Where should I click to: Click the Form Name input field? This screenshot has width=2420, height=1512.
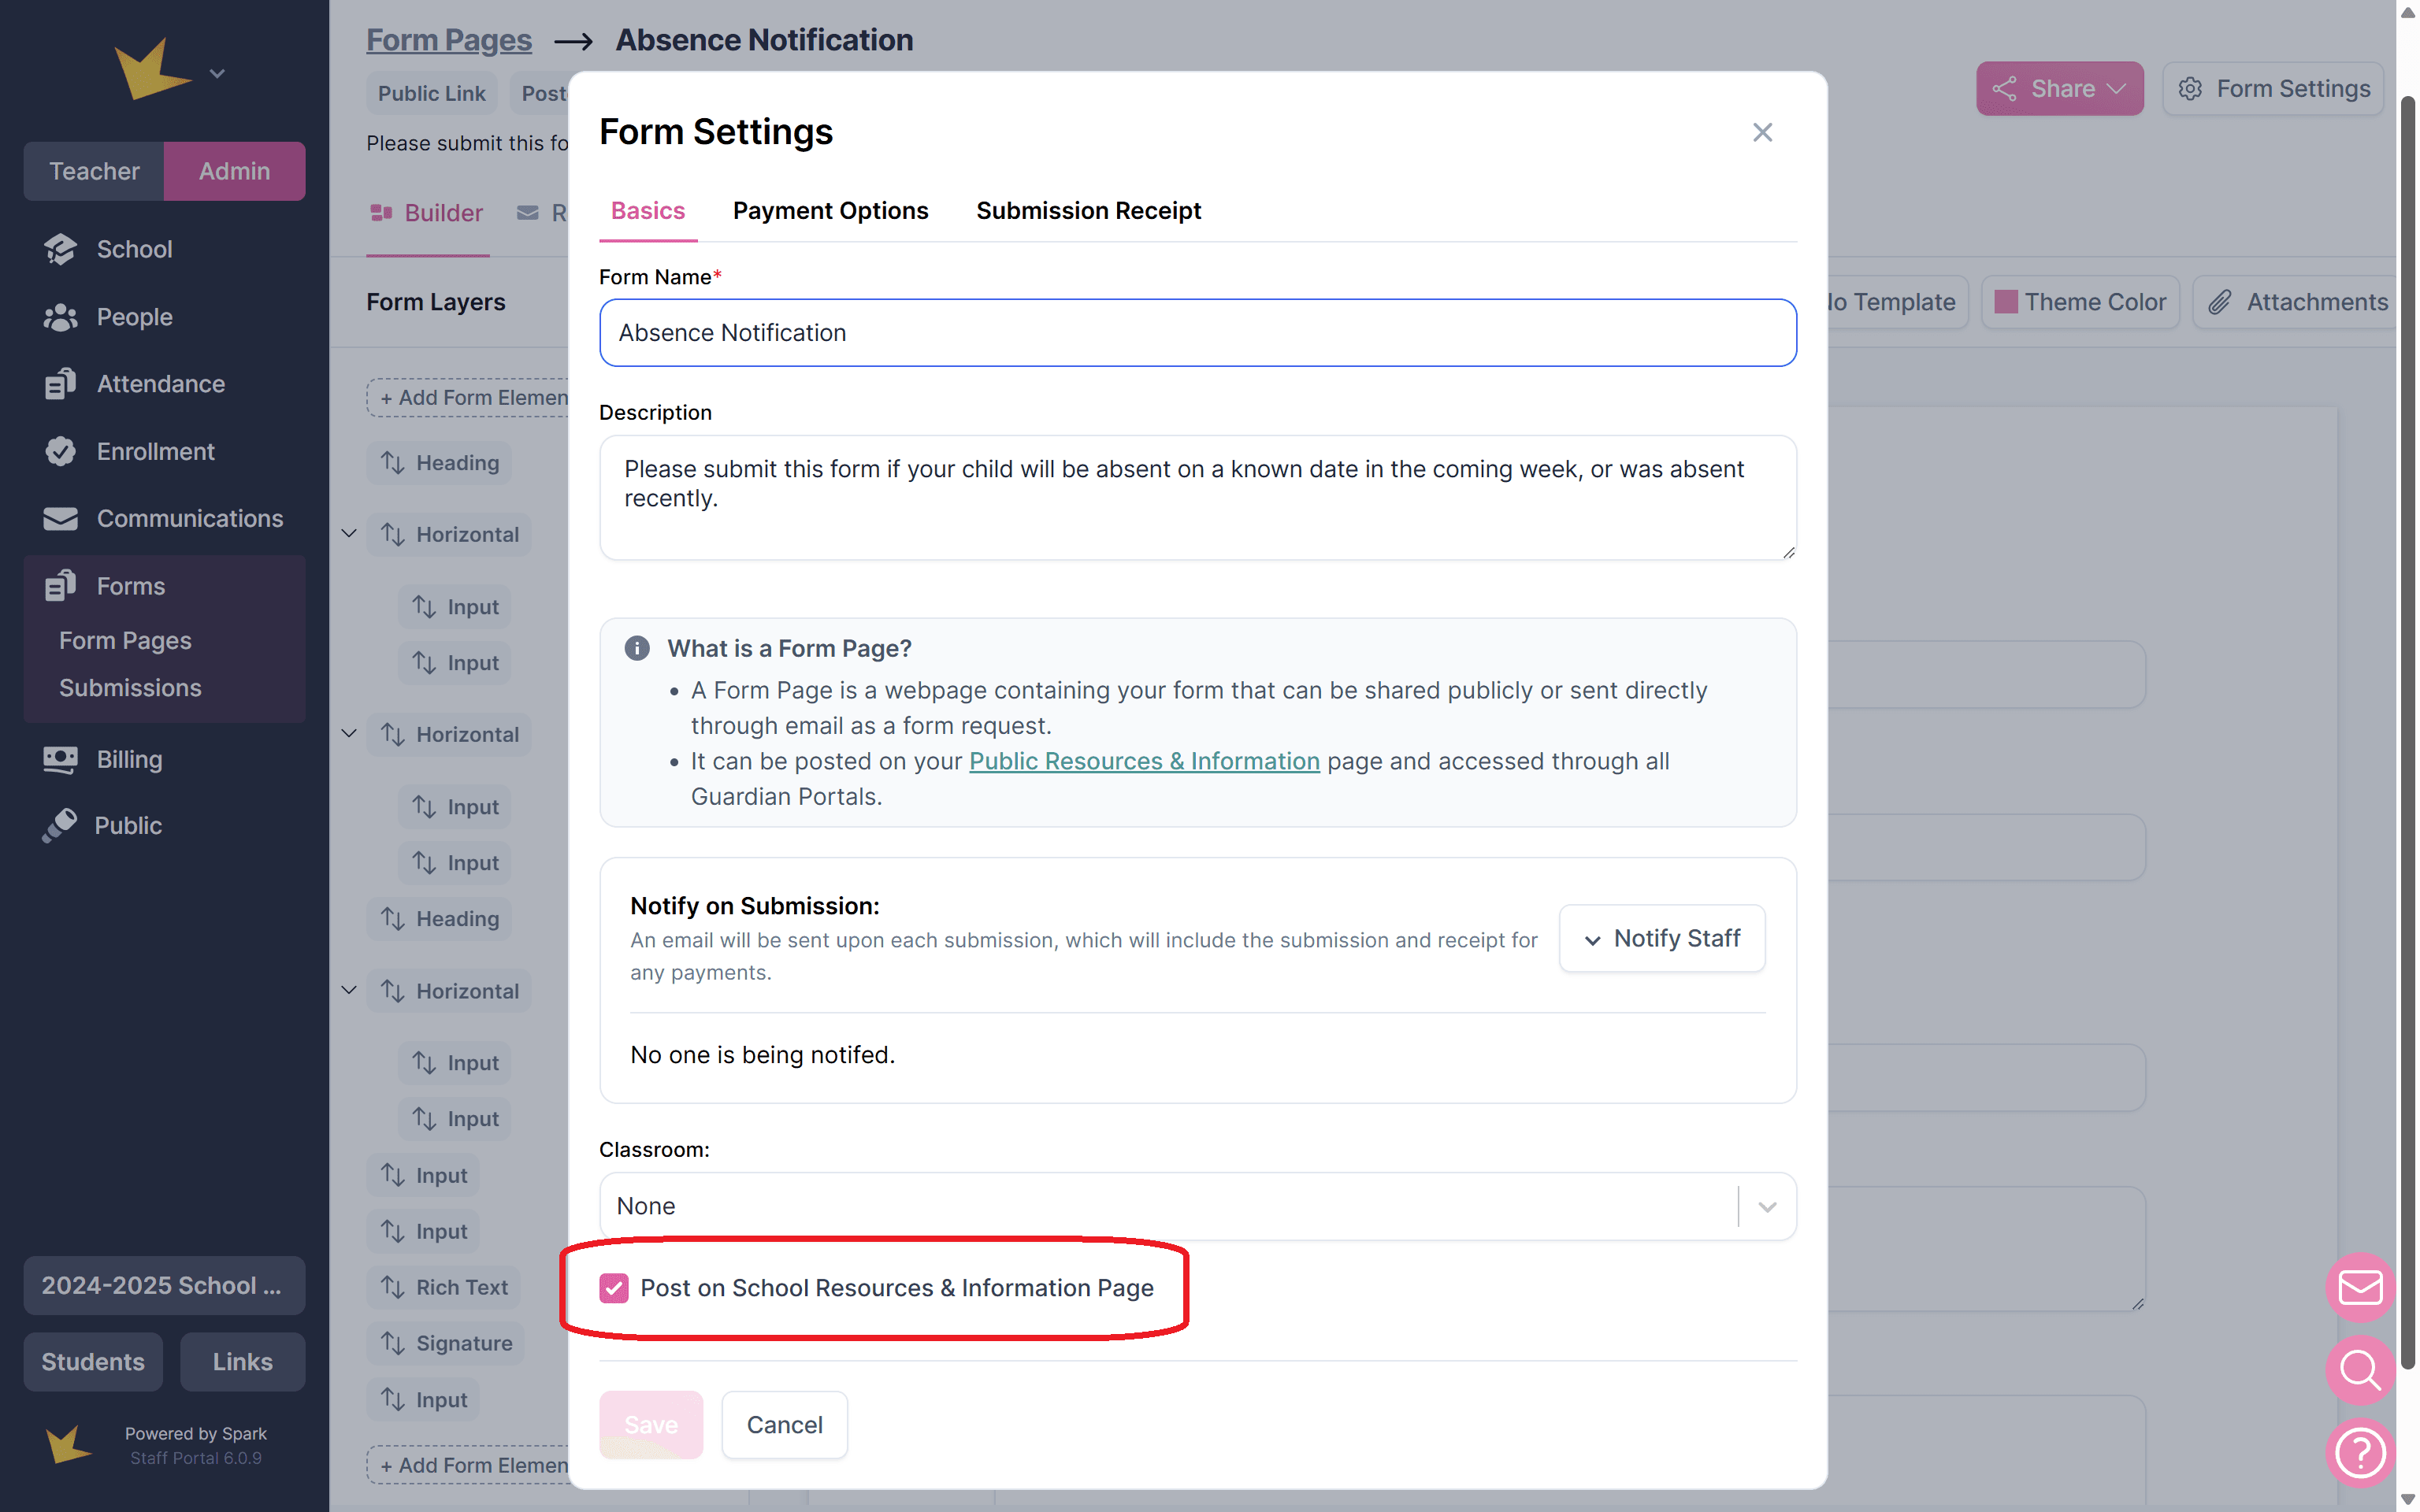click(1197, 333)
